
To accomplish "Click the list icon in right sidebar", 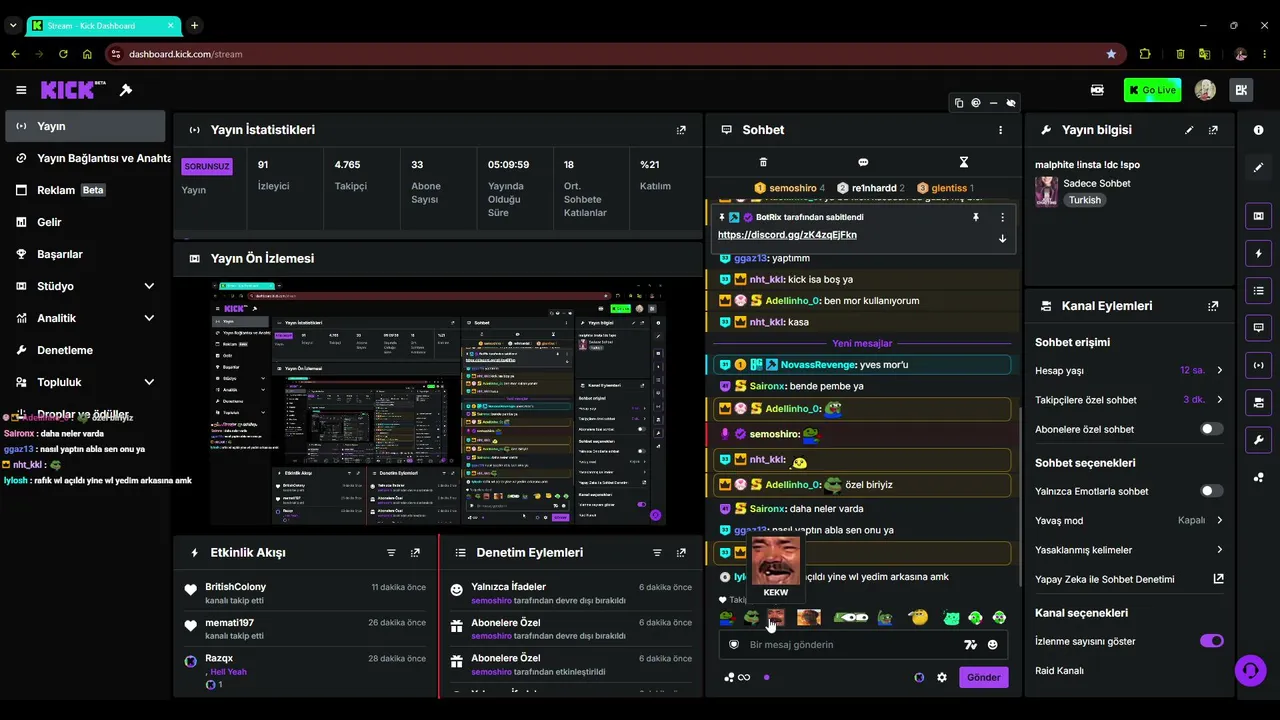I will (x=1258, y=291).
